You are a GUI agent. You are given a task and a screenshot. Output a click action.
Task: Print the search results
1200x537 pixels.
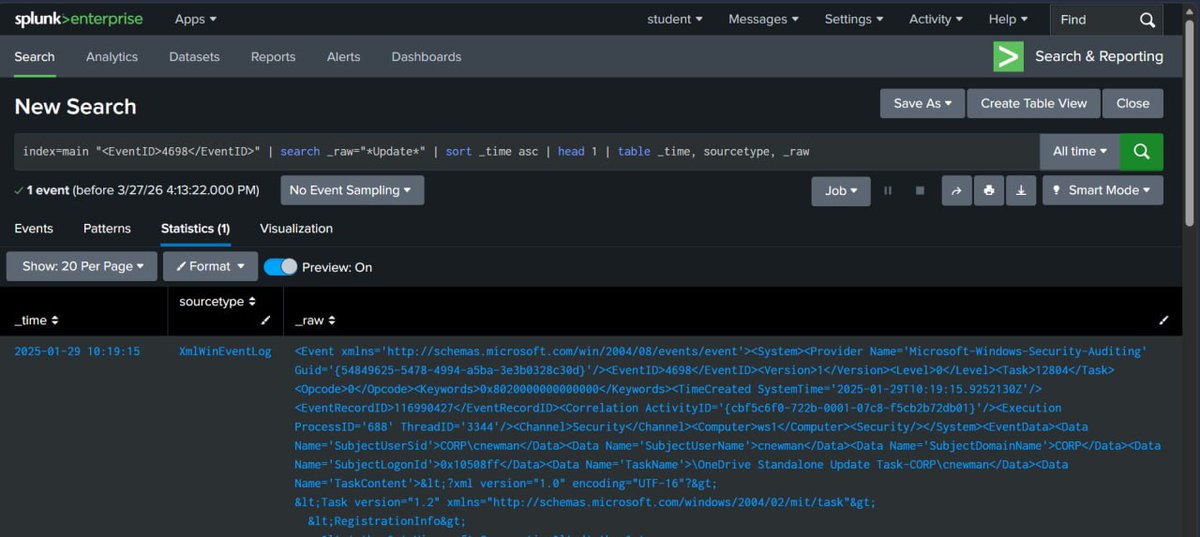[x=988, y=190]
